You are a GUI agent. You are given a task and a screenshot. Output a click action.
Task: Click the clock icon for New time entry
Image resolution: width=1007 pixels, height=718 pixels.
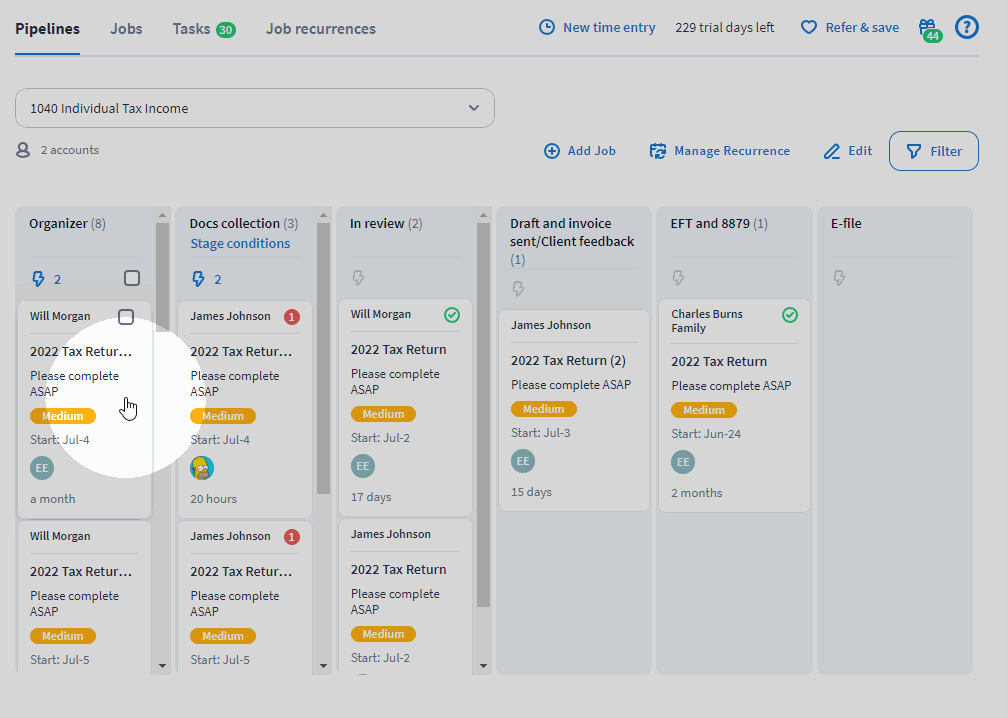pos(546,28)
